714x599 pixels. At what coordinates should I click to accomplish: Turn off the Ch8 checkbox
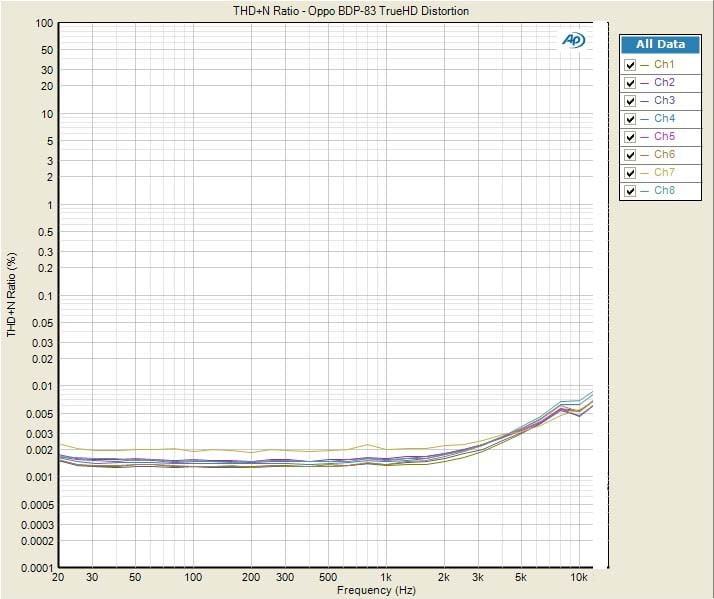(630, 191)
